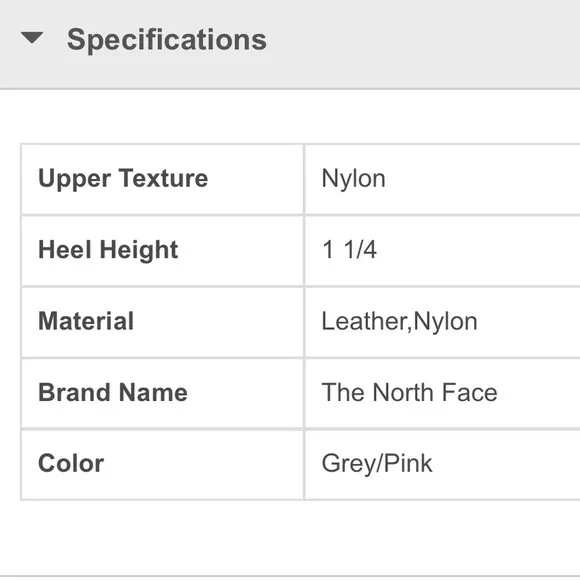Image resolution: width=580 pixels, height=580 pixels.
Task: Click the Specifications heading text
Action: [x=167, y=40]
